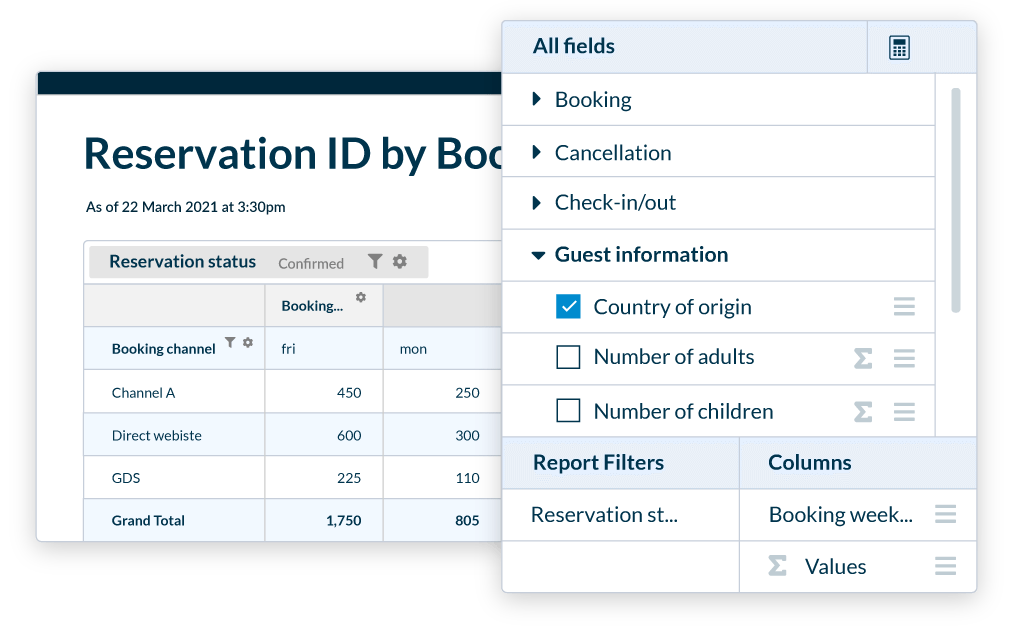Click the 450 cell for Channel A
The height and width of the screenshot is (630, 1012).
349,393
